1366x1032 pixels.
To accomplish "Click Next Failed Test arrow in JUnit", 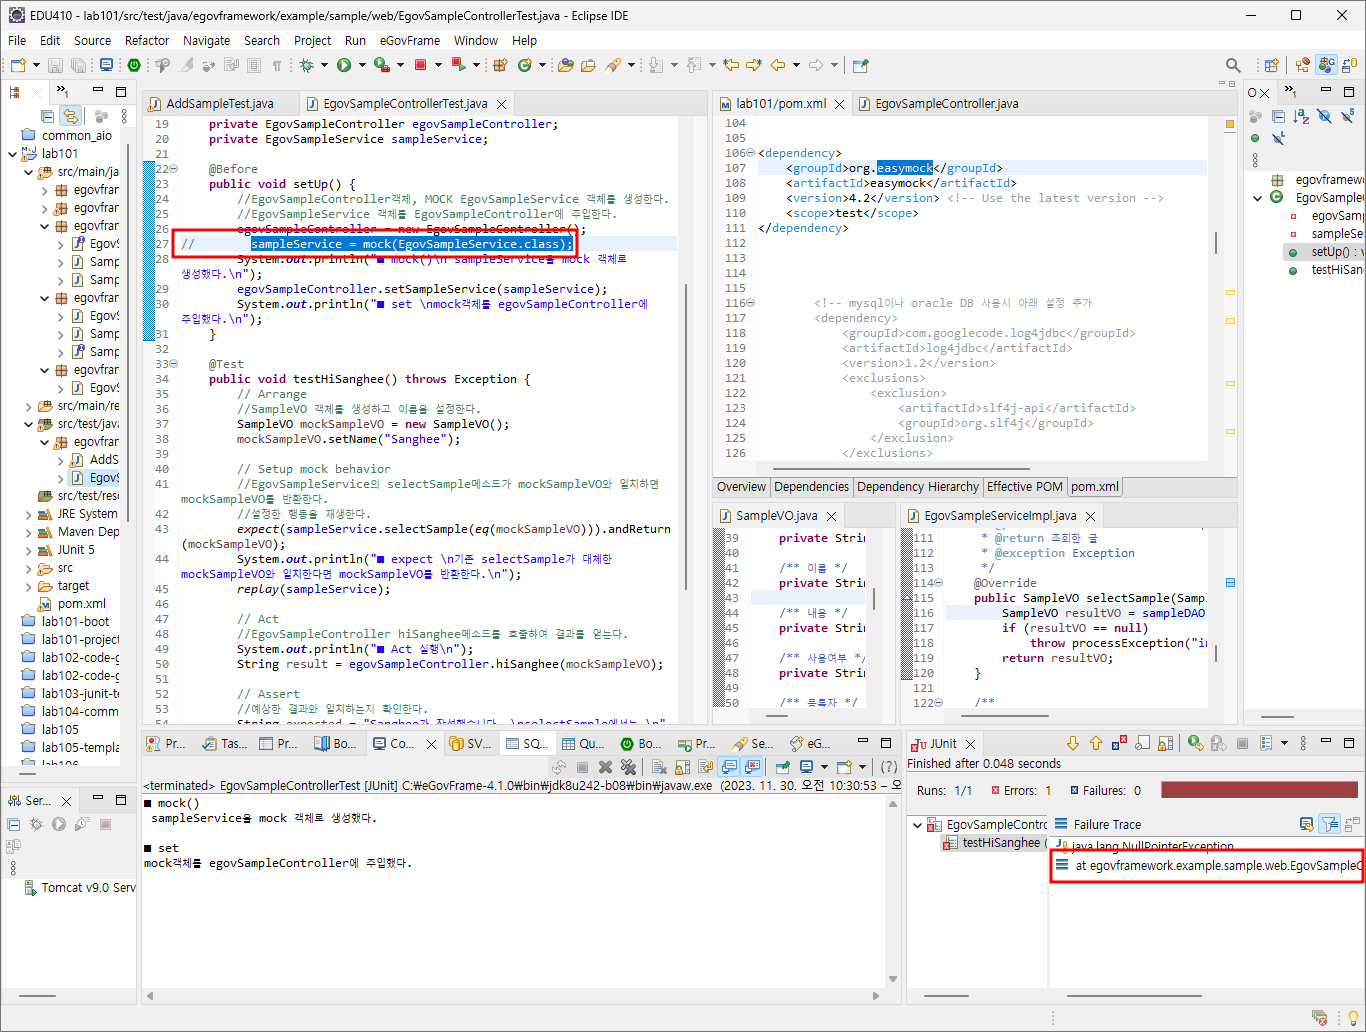I will click(1073, 743).
